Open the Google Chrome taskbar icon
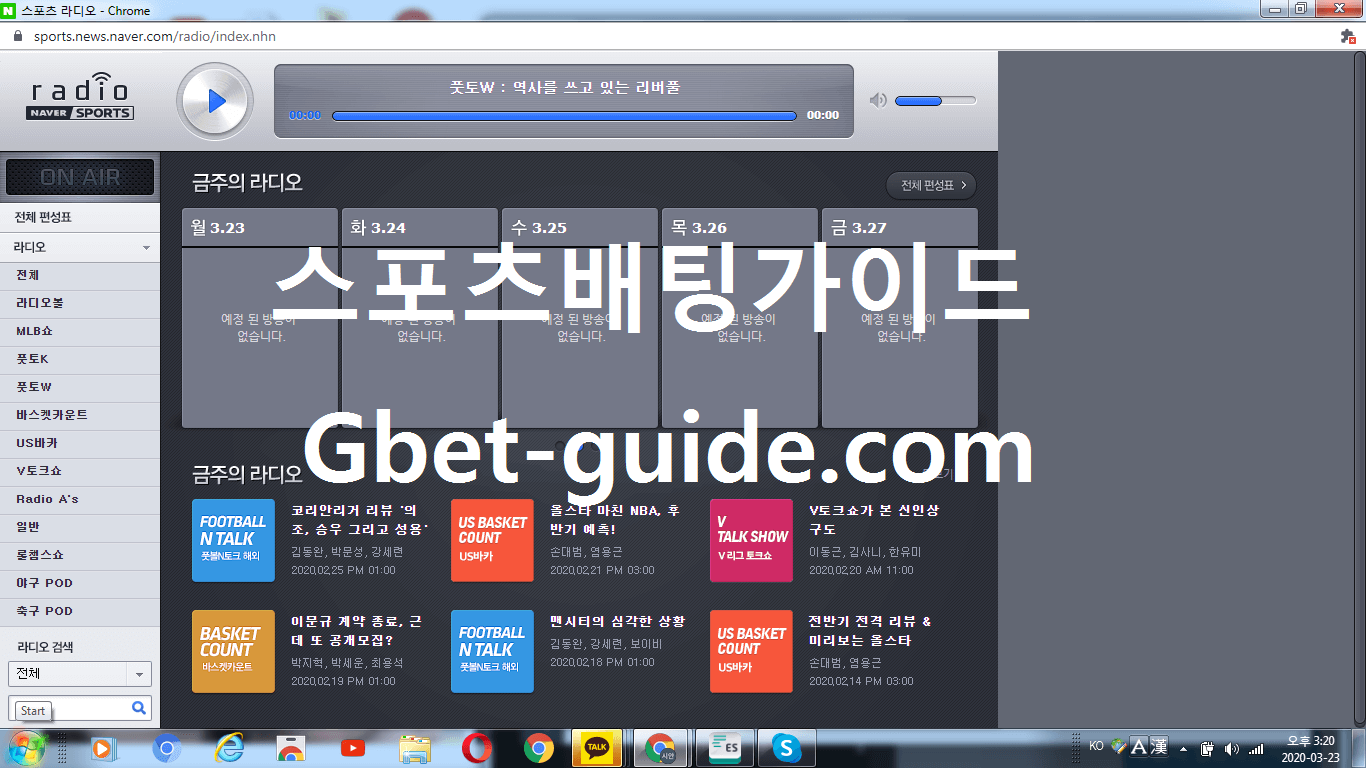The height and width of the screenshot is (768, 1366). [539, 748]
